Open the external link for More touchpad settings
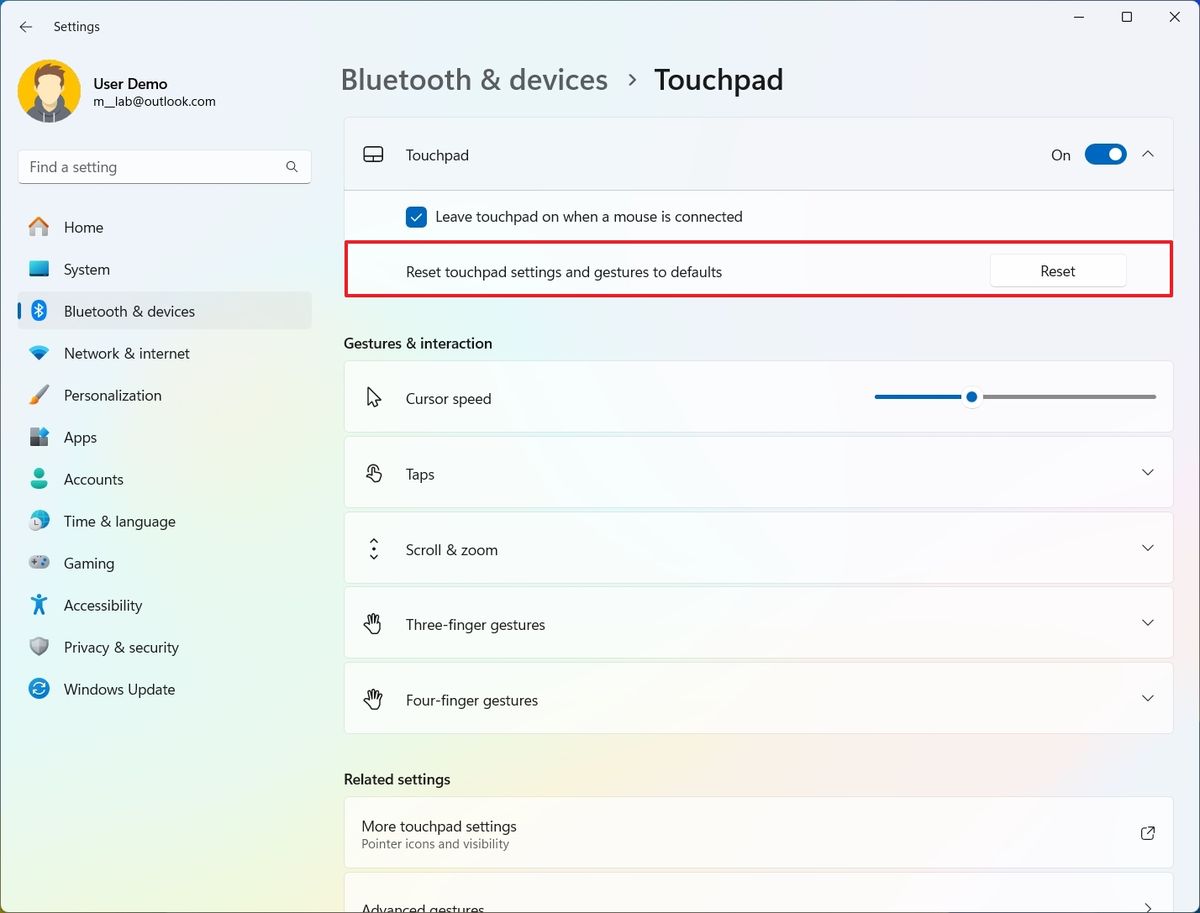The image size is (1200, 913). tap(1147, 833)
